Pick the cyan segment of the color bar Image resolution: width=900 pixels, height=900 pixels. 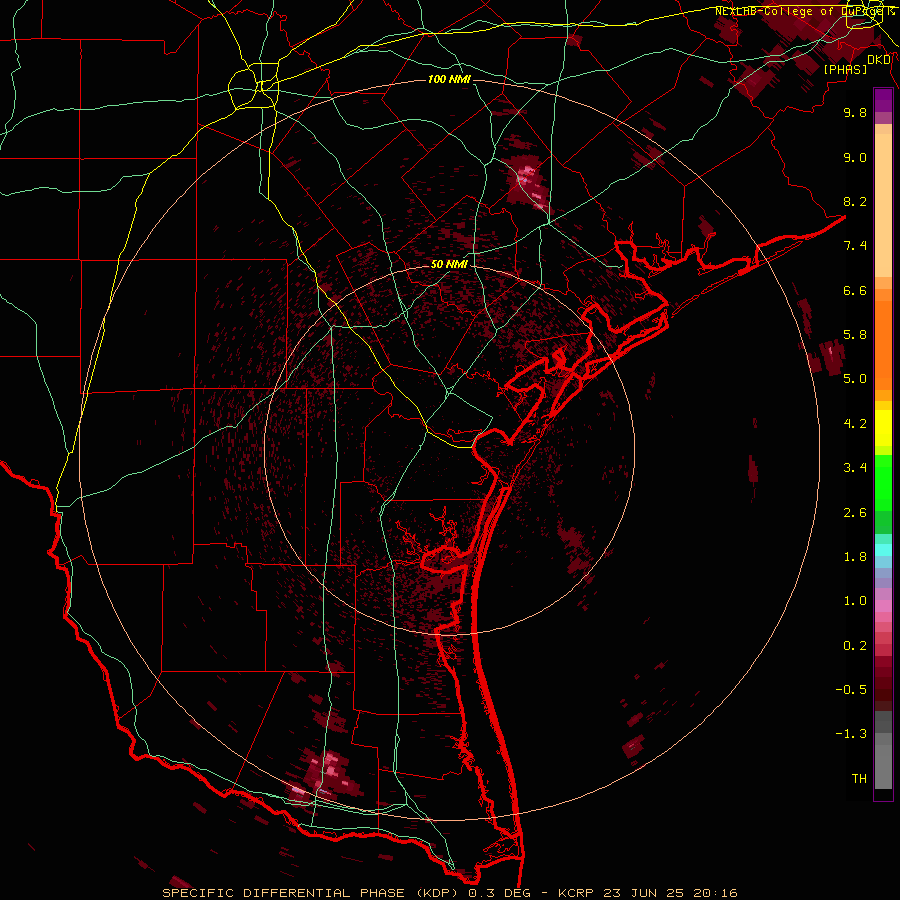pyautogui.click(x=883, y=550)
